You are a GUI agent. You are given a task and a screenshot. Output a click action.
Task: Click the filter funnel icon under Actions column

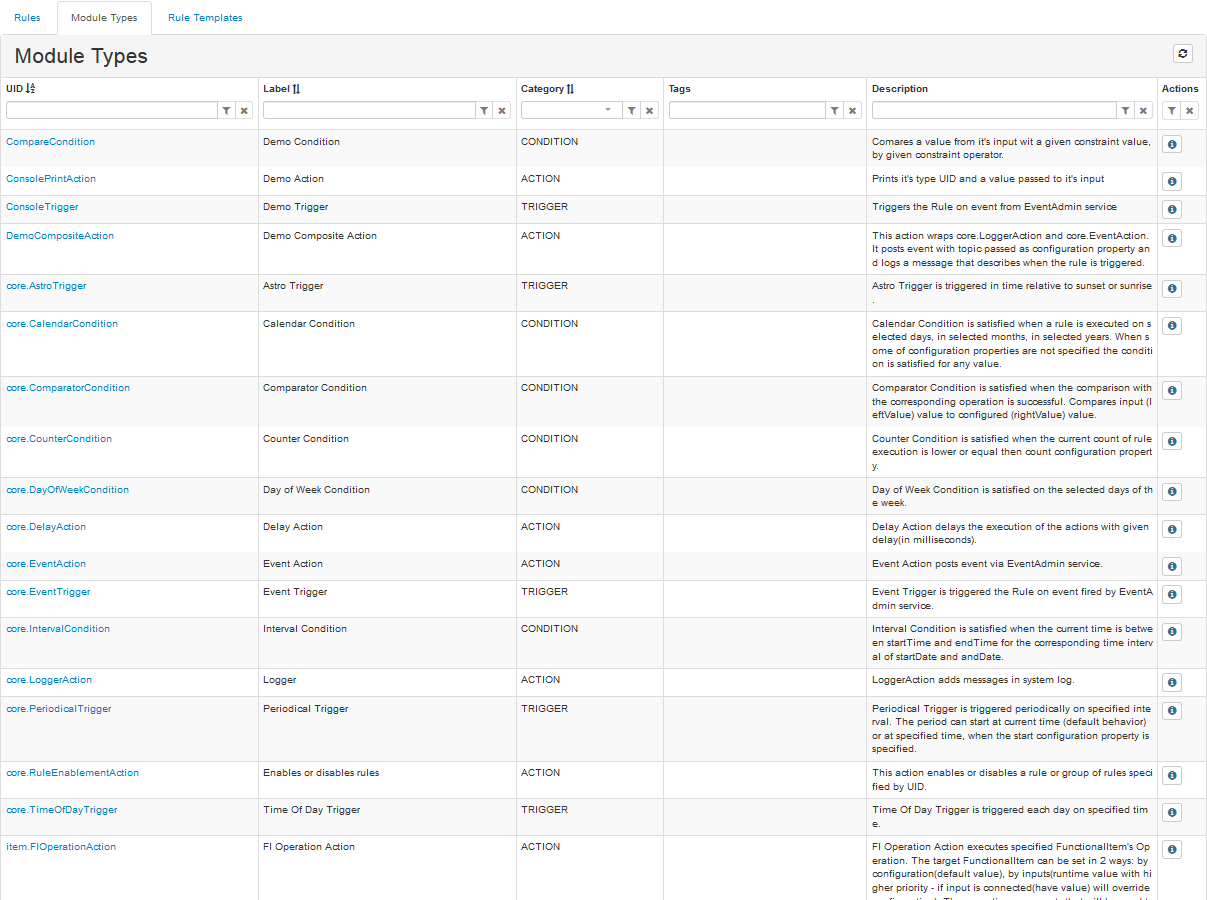(x=1171, y=110)
